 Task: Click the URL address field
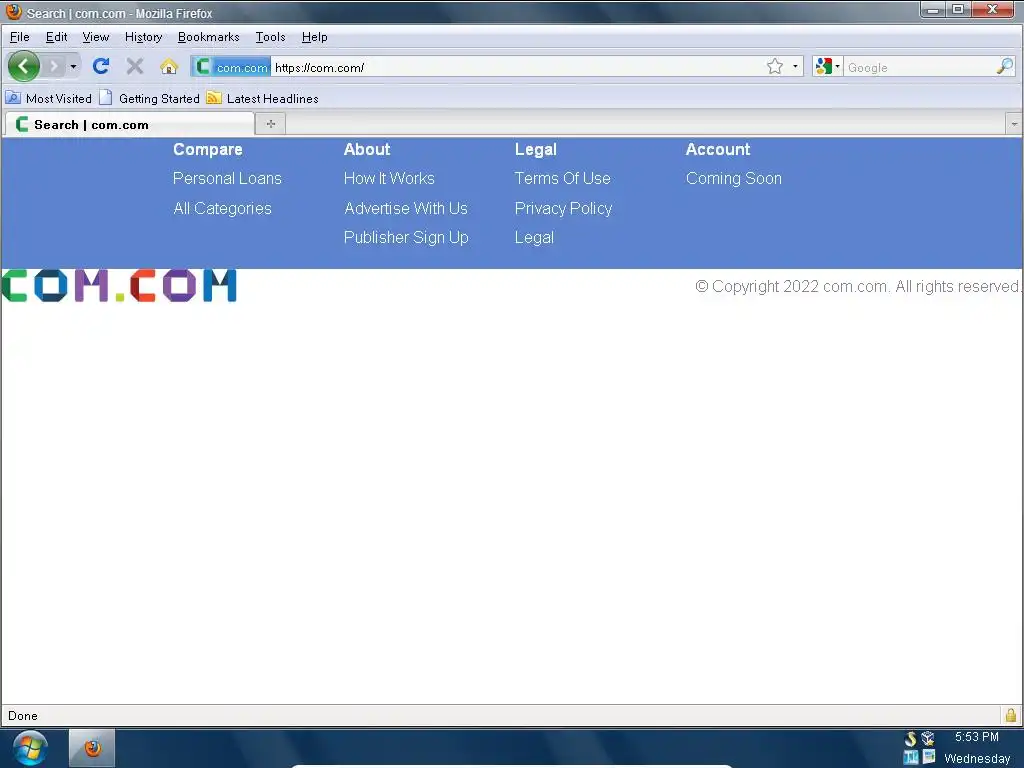pos(516,67)
